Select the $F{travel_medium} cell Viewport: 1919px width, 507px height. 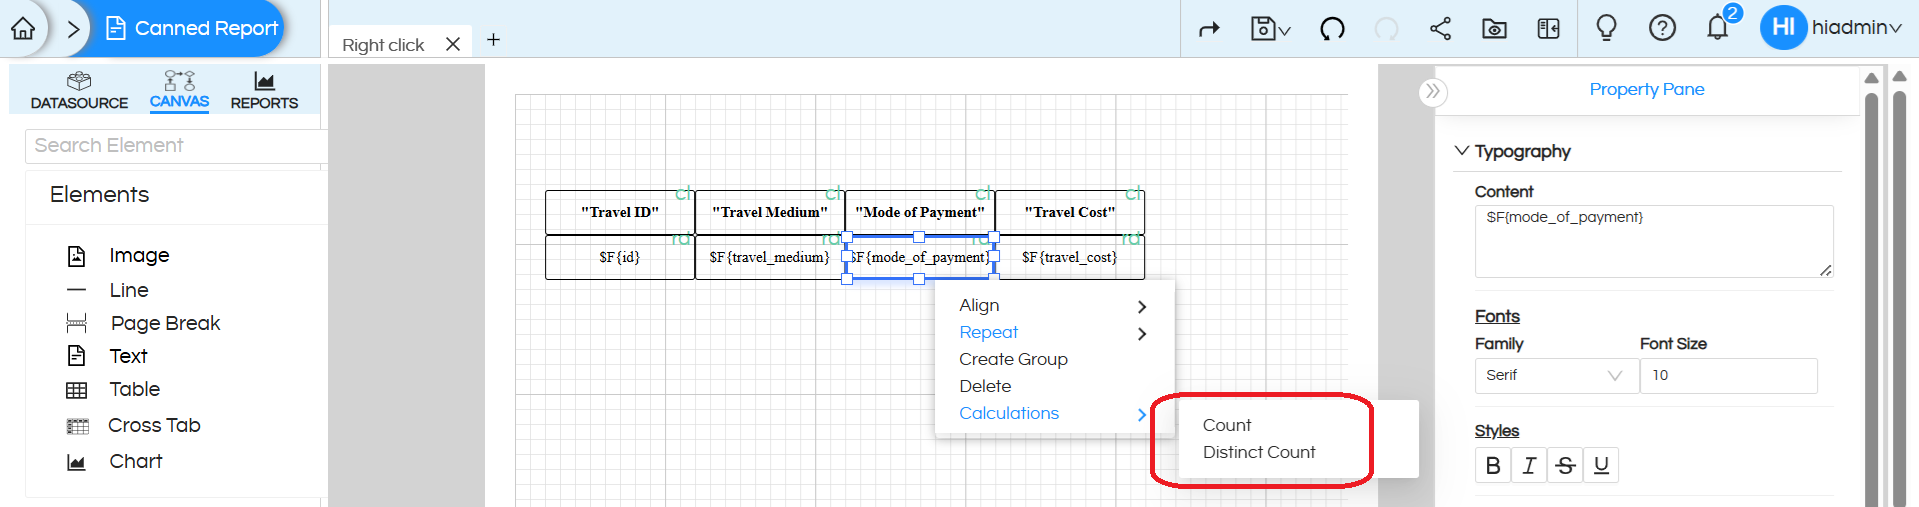tap(770, 257)
